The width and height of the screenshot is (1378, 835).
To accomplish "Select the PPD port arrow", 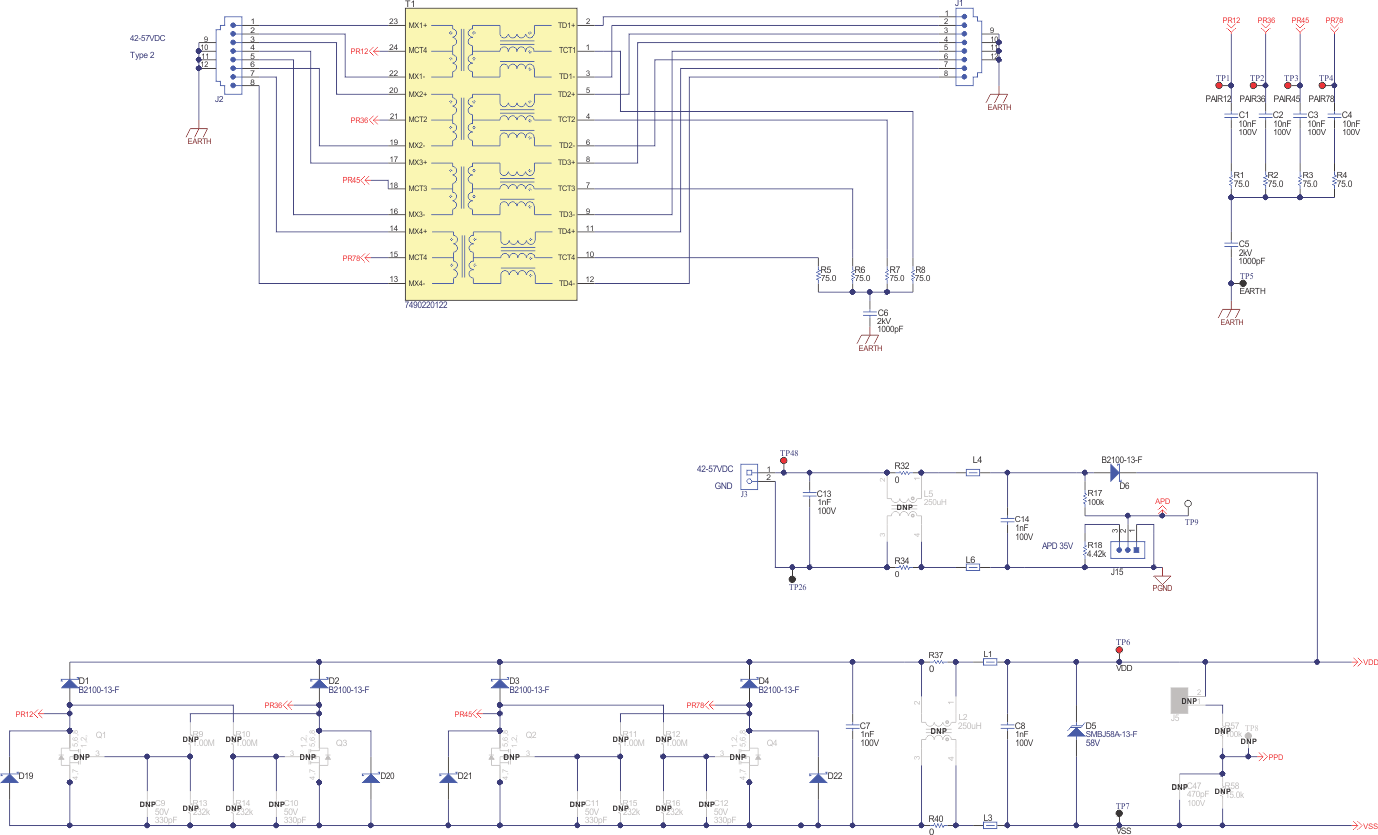I will click(x=1262, y=756).
